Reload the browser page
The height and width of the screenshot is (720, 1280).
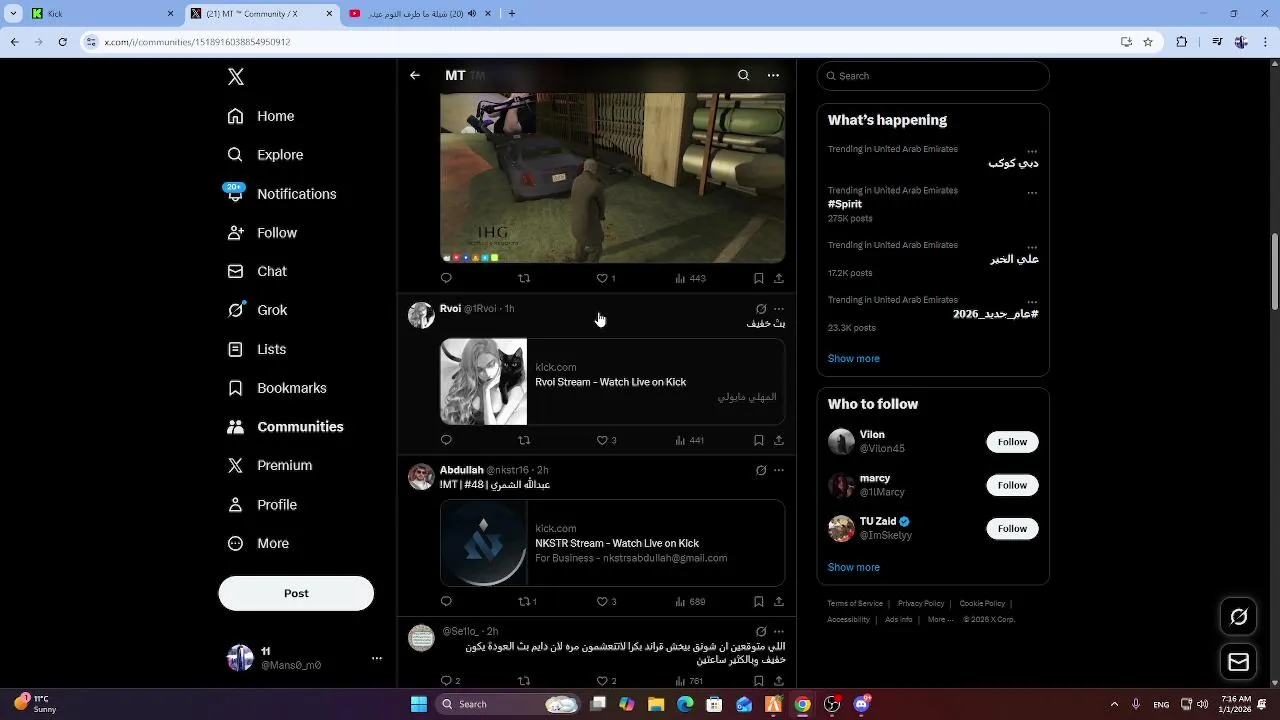coord(62,42)
